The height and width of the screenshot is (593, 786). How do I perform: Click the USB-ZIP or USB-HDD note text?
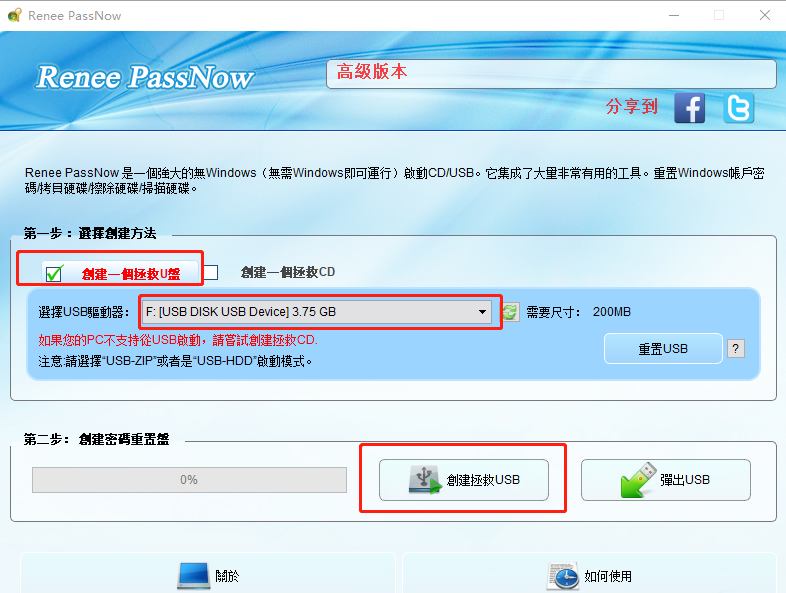coord(175,361)
